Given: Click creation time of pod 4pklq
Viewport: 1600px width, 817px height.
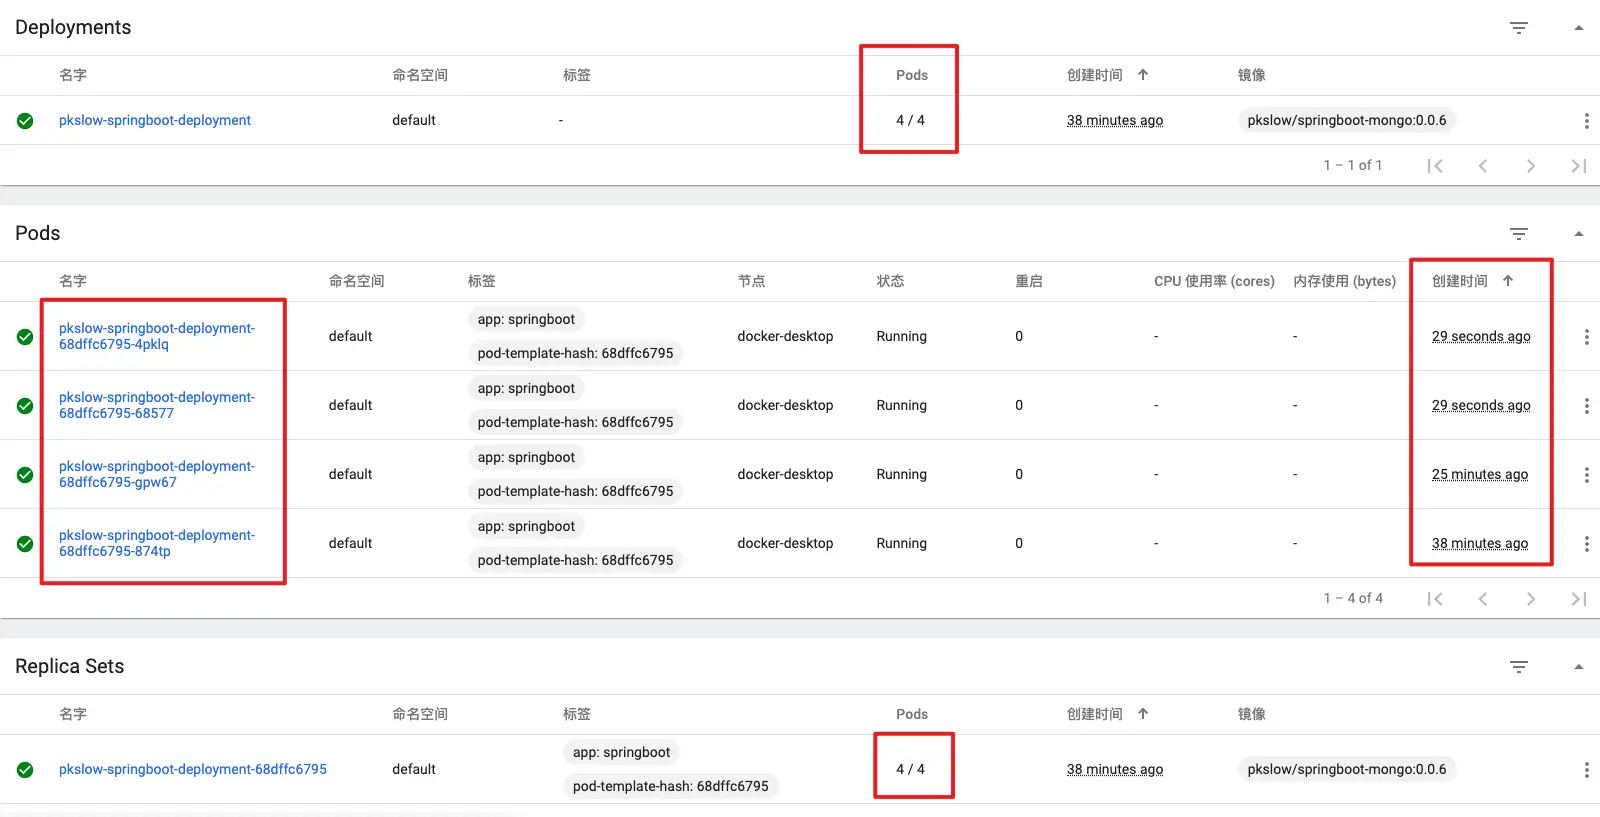Looking at the screenshot, I should click(1481, 336).
